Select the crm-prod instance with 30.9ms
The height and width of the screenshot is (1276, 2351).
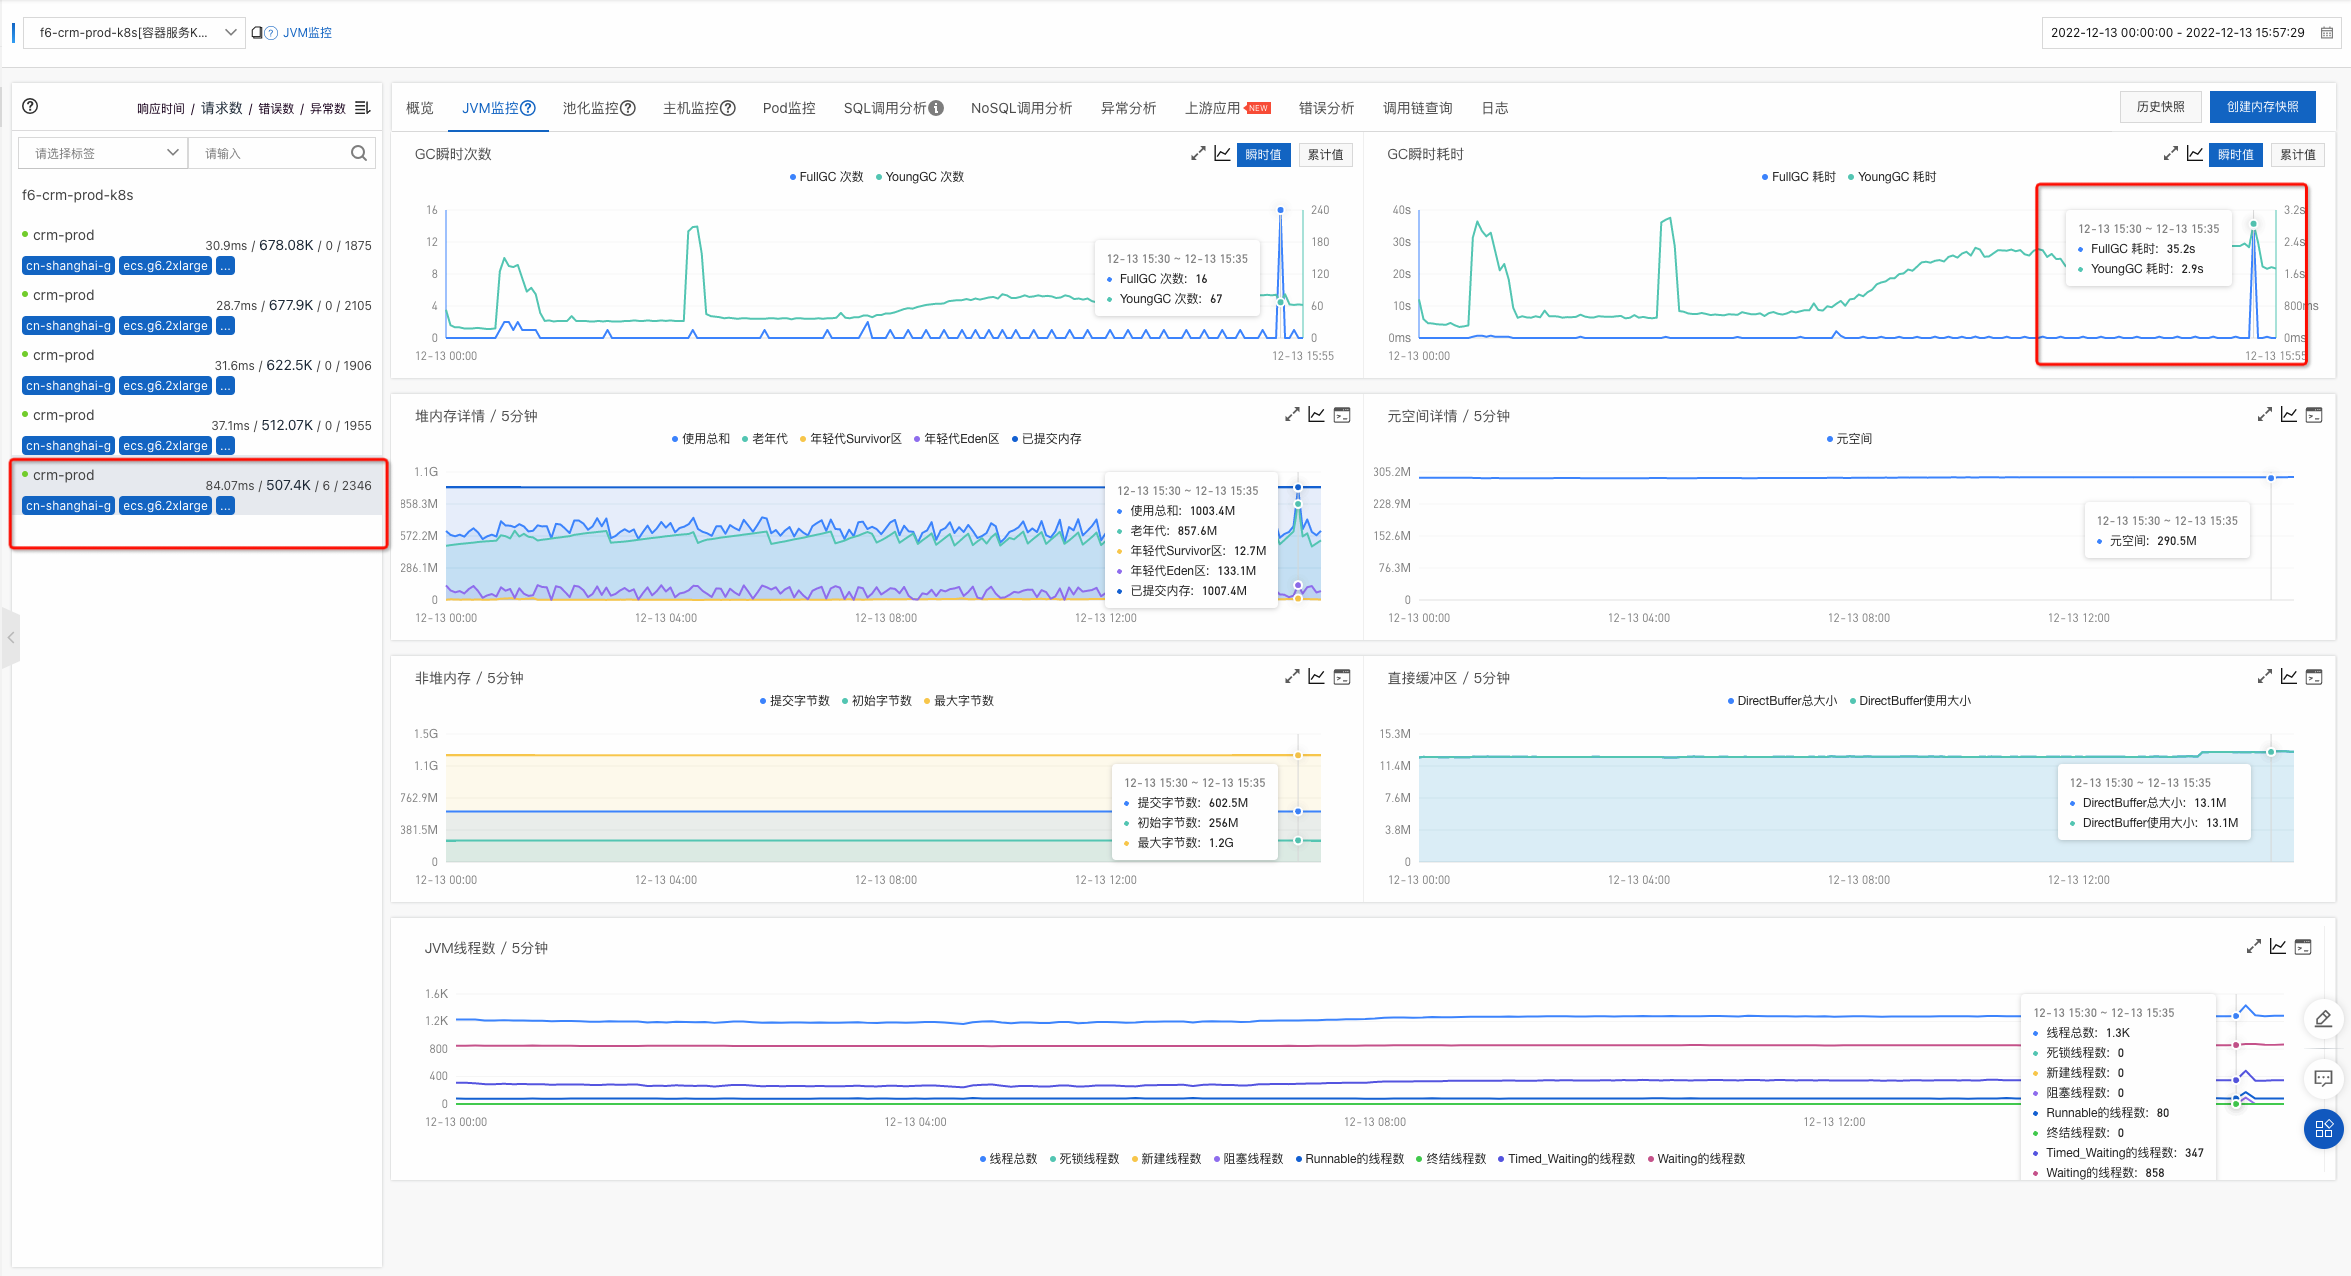pos(198,250)
